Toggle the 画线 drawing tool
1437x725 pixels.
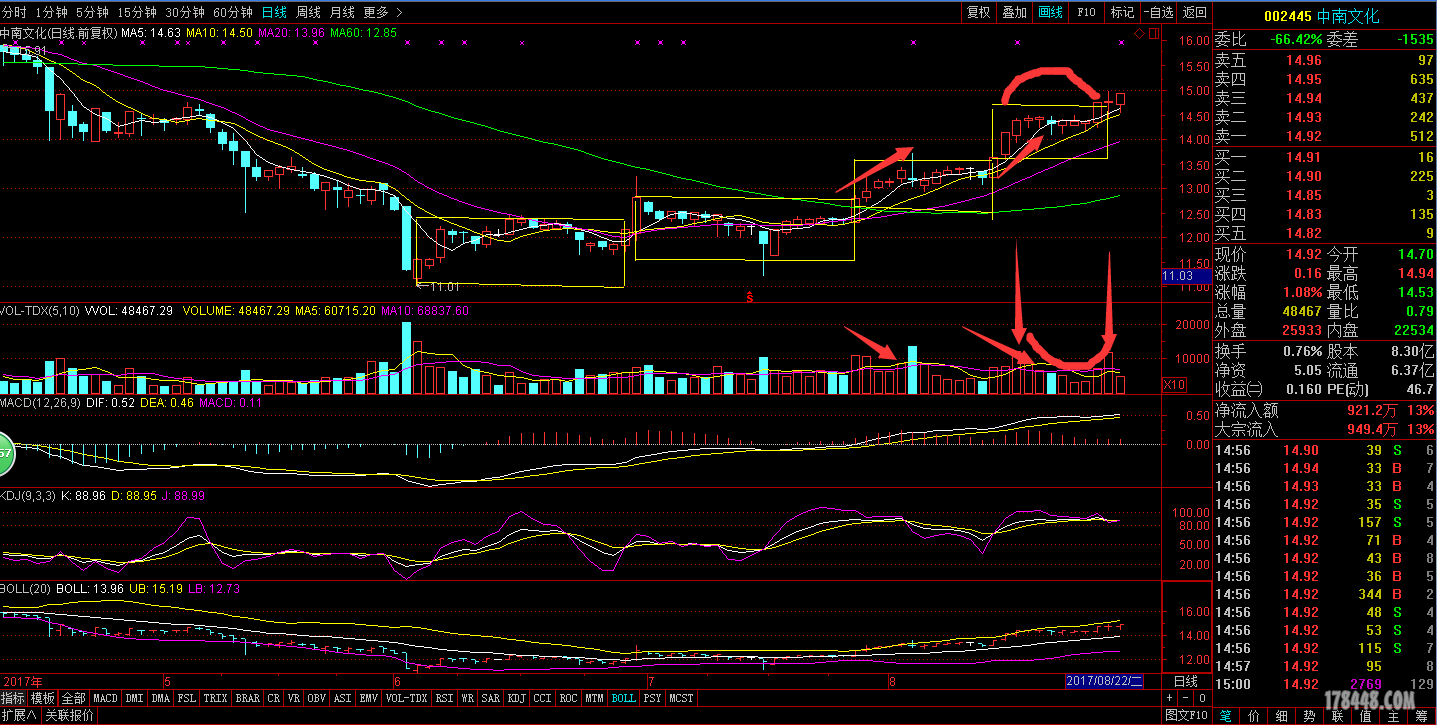(x=1050, y=12)
